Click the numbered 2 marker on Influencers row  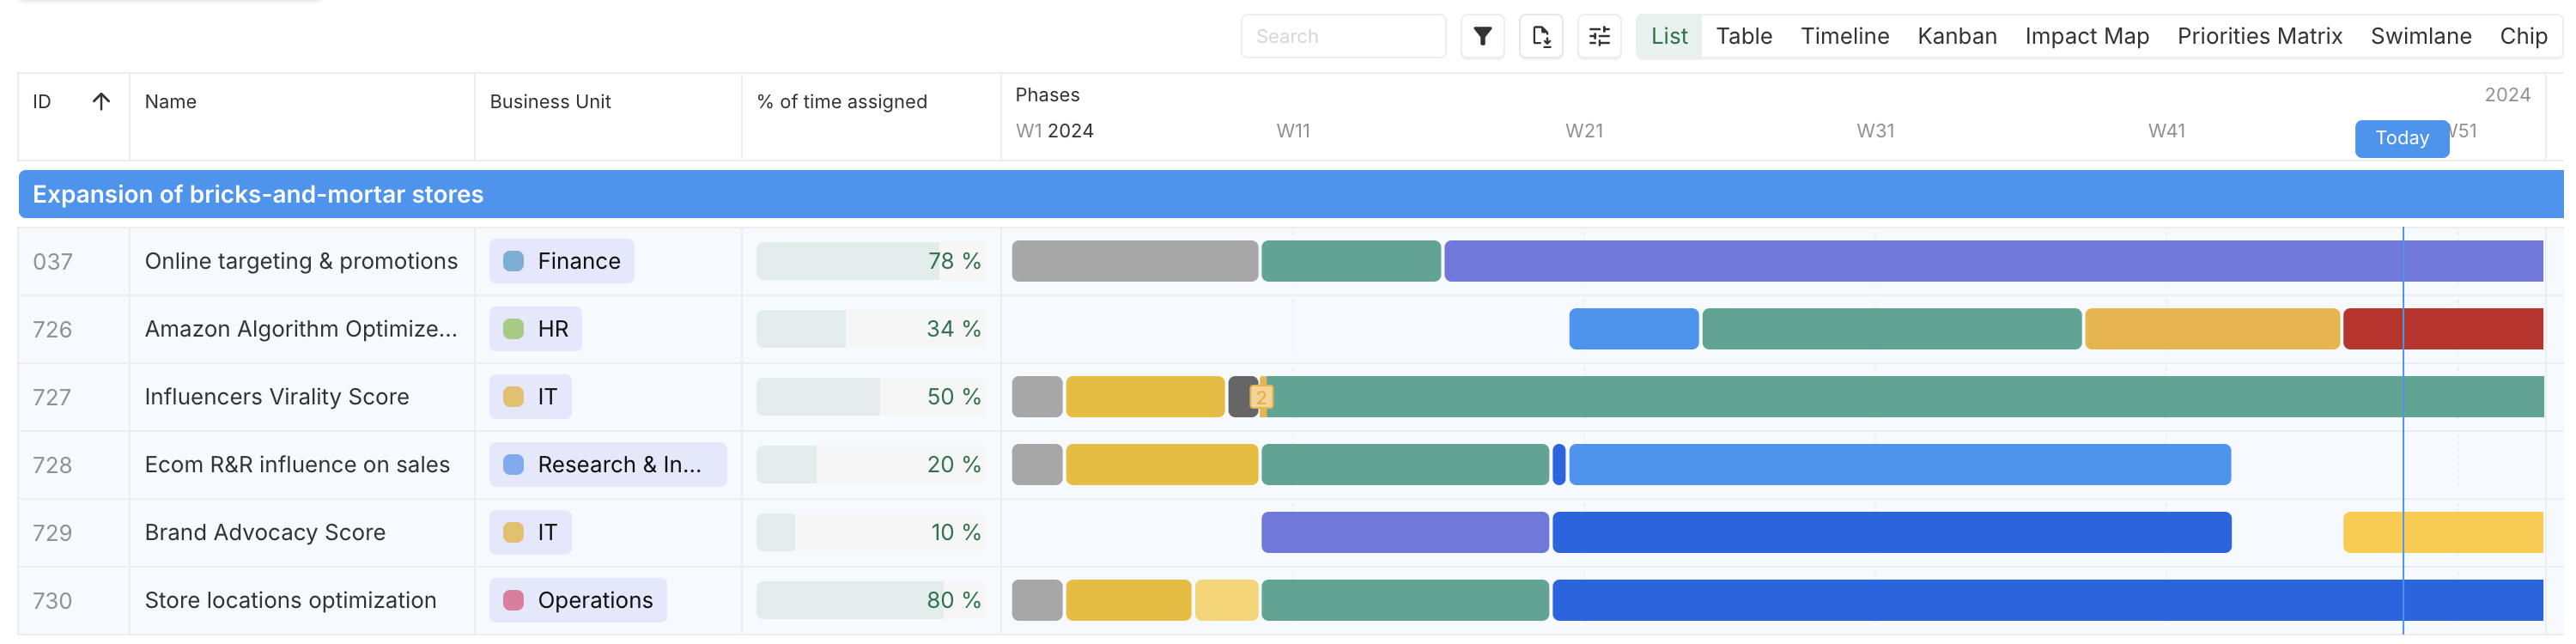tap(1261, 397)
